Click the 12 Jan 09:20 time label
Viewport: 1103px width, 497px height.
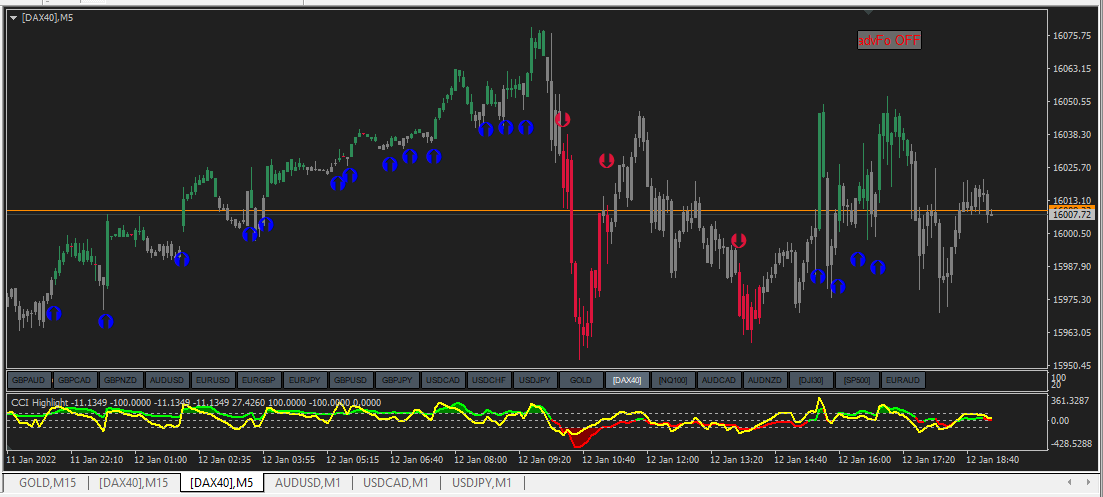click(x=547, y=460)
